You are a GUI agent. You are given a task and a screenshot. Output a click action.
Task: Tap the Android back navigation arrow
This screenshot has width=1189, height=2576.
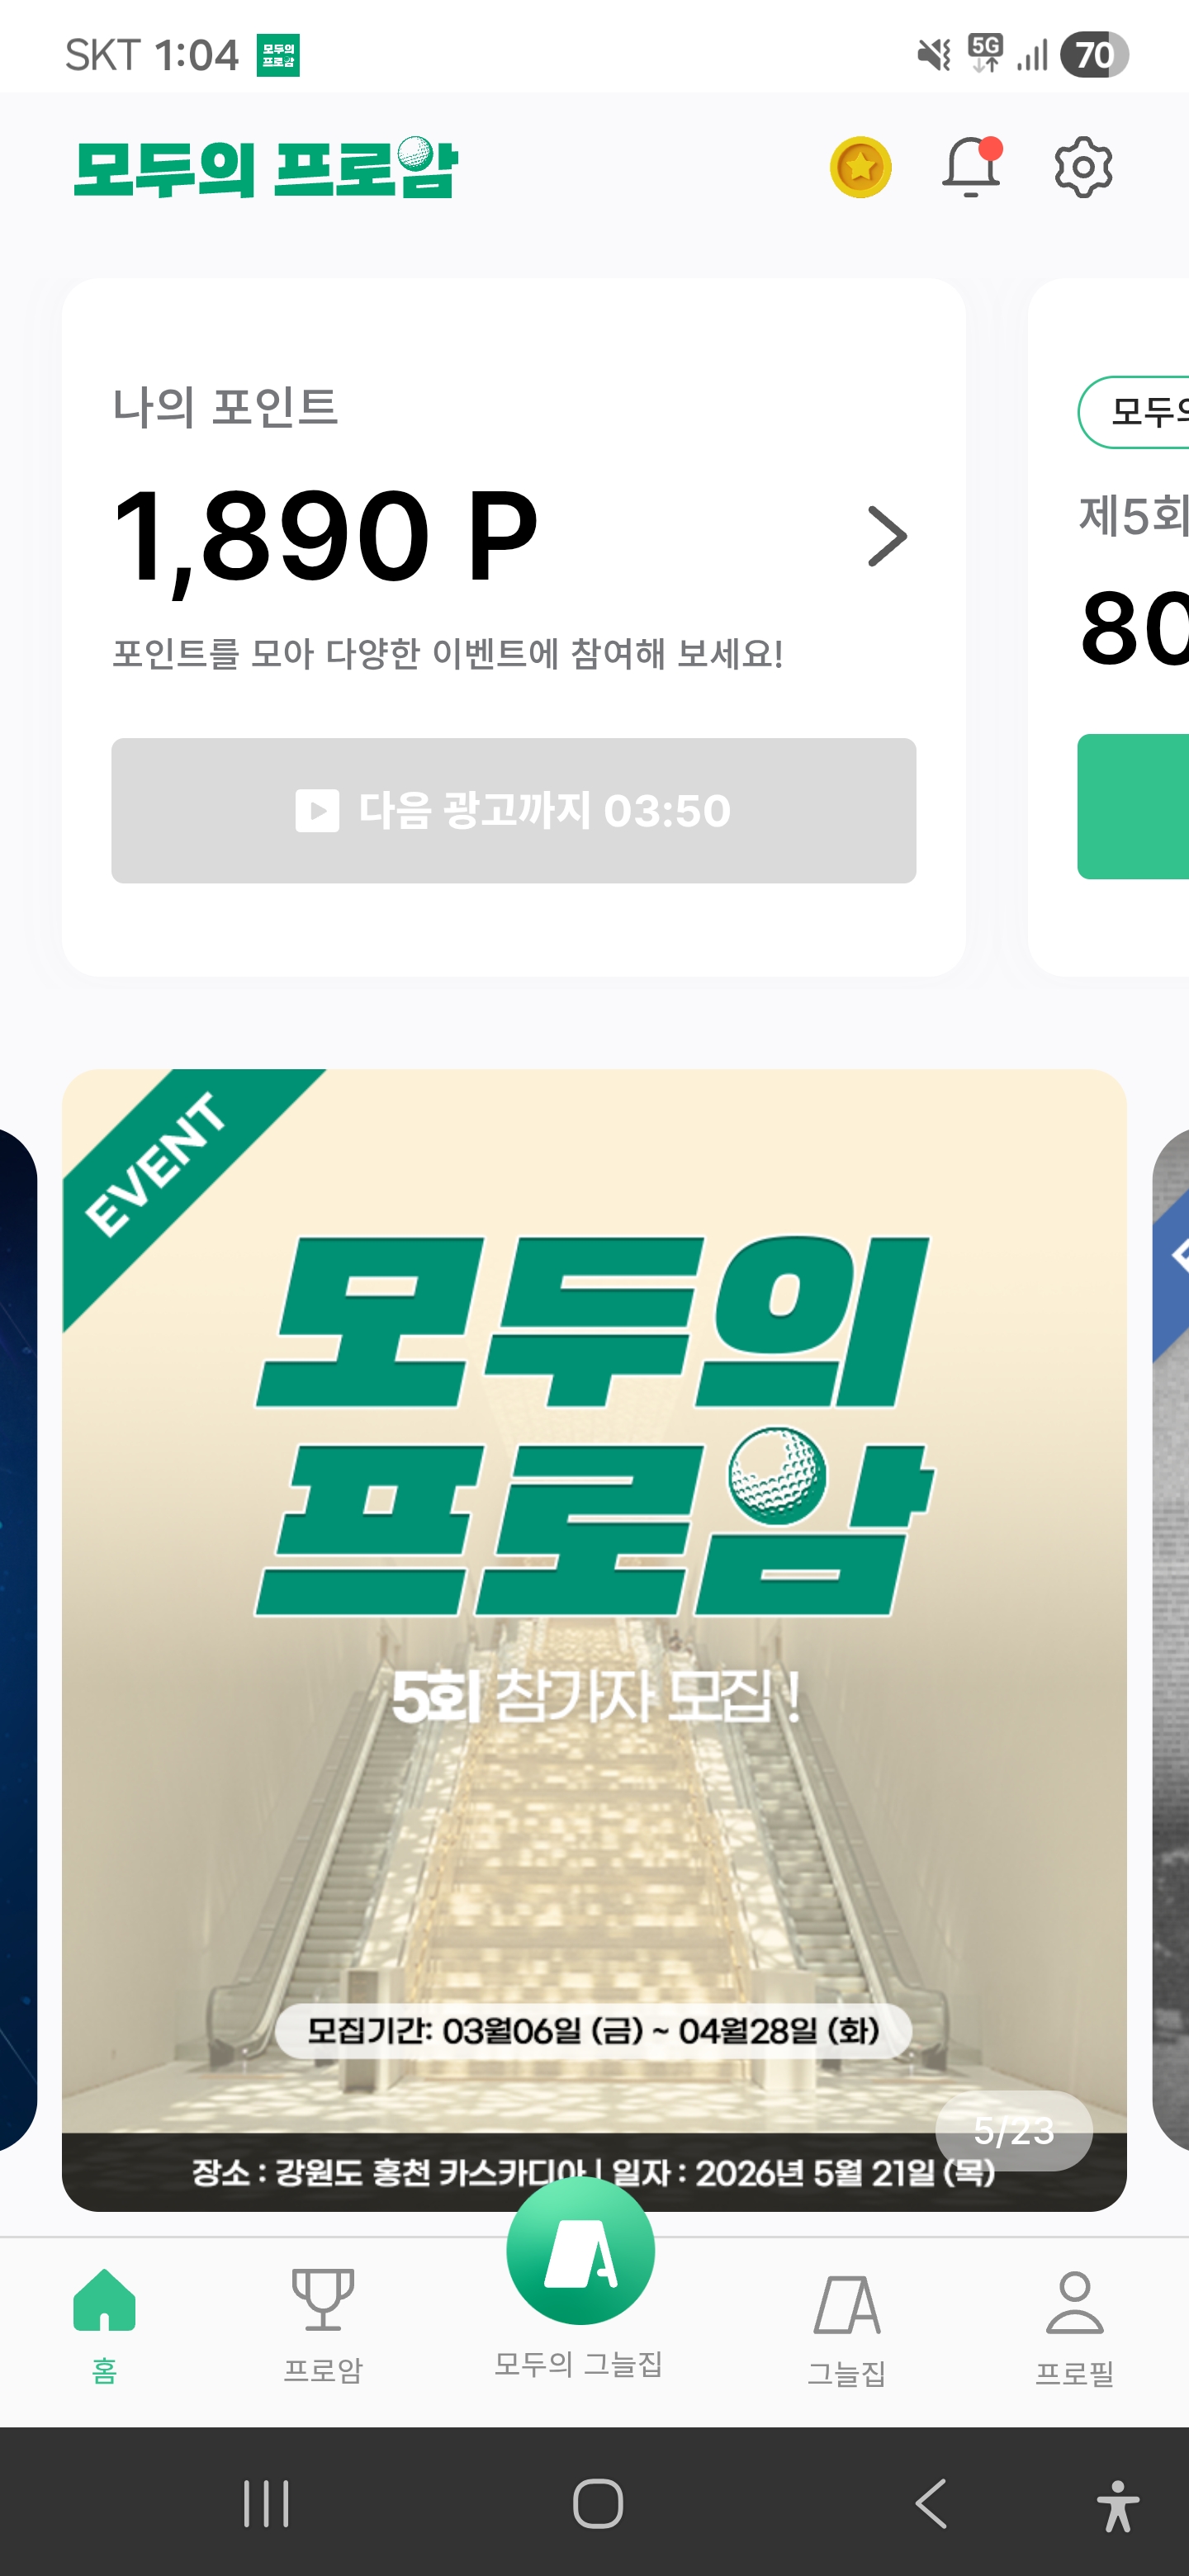pos(931,2504)
